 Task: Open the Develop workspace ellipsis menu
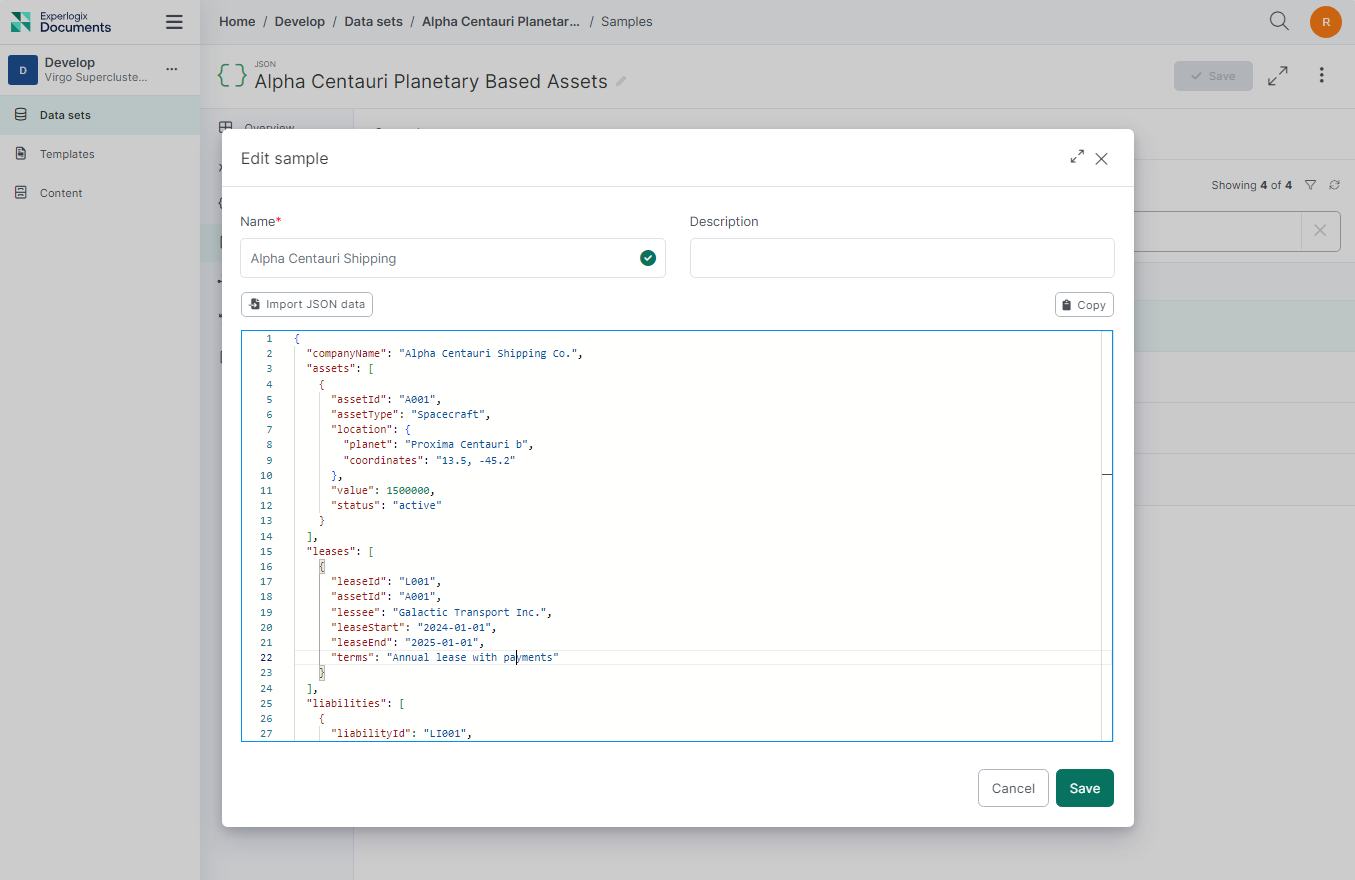[172, 69]
